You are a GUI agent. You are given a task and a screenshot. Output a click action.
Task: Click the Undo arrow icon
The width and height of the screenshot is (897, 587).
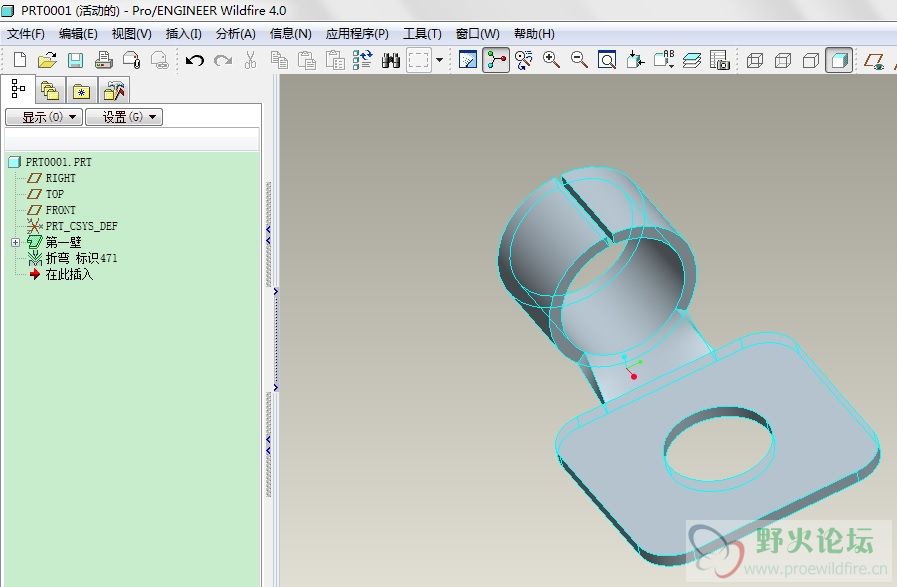coord(195,60)
